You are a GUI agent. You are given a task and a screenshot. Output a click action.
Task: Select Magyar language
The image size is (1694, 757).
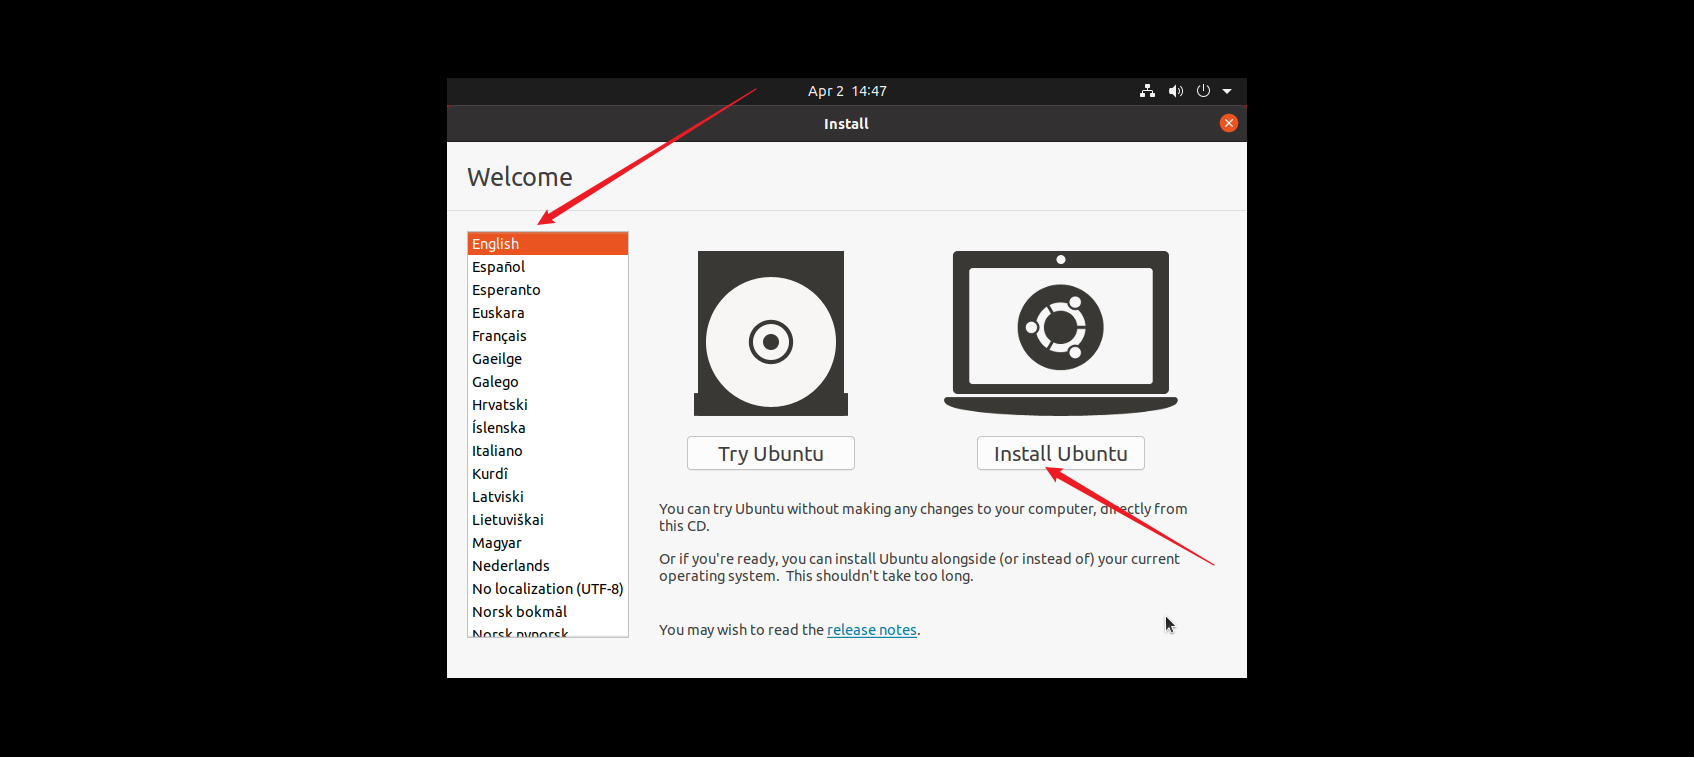coord(548,543)
